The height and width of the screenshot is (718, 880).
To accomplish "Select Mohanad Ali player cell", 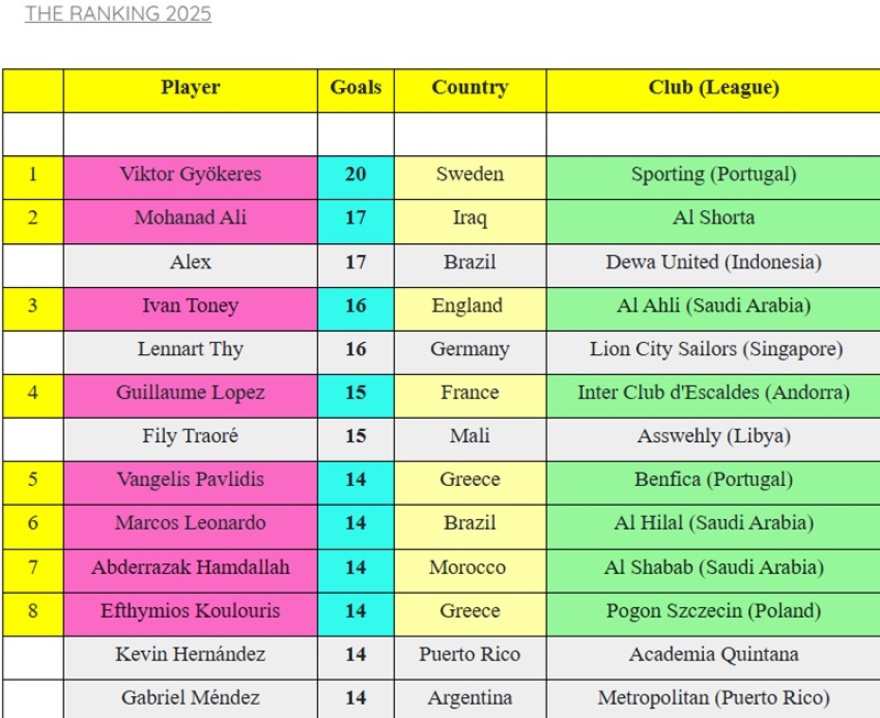I will coord(190,218).
